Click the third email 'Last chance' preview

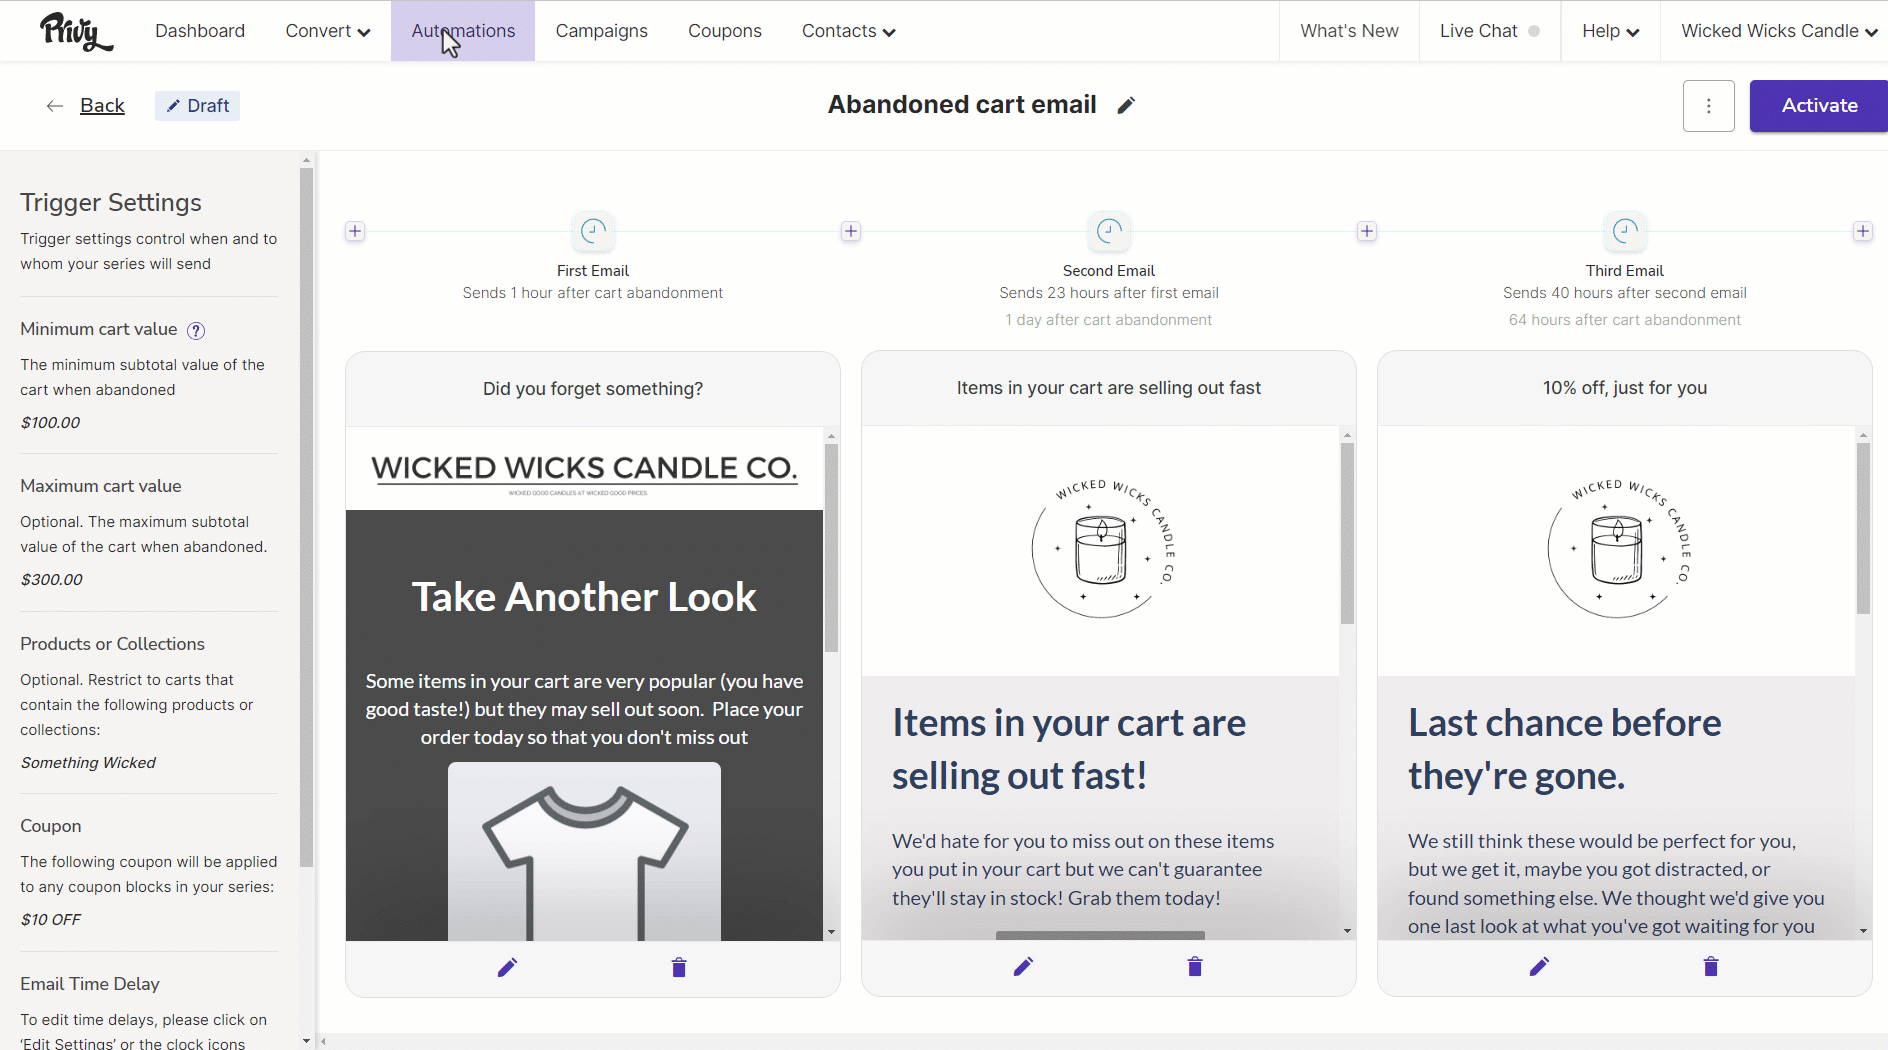[1616, 683]
